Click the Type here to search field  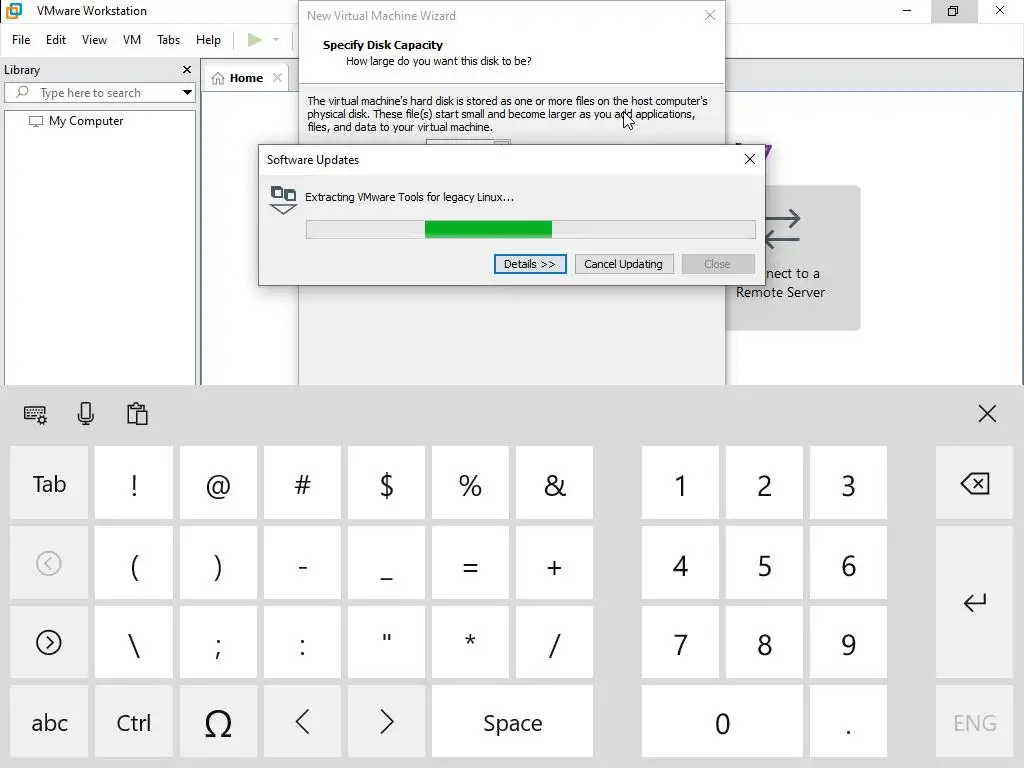click(99, 93)
